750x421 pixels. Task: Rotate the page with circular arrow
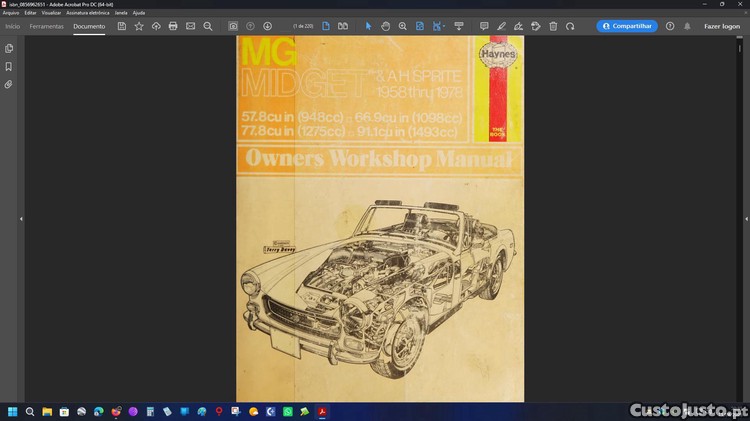(x=570, y=26)
